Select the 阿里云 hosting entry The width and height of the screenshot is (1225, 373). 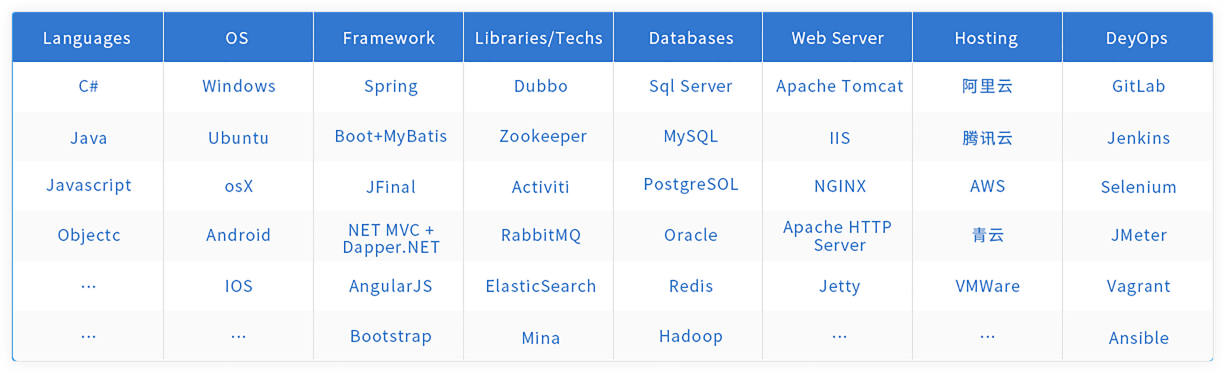(x=987, y=86)
